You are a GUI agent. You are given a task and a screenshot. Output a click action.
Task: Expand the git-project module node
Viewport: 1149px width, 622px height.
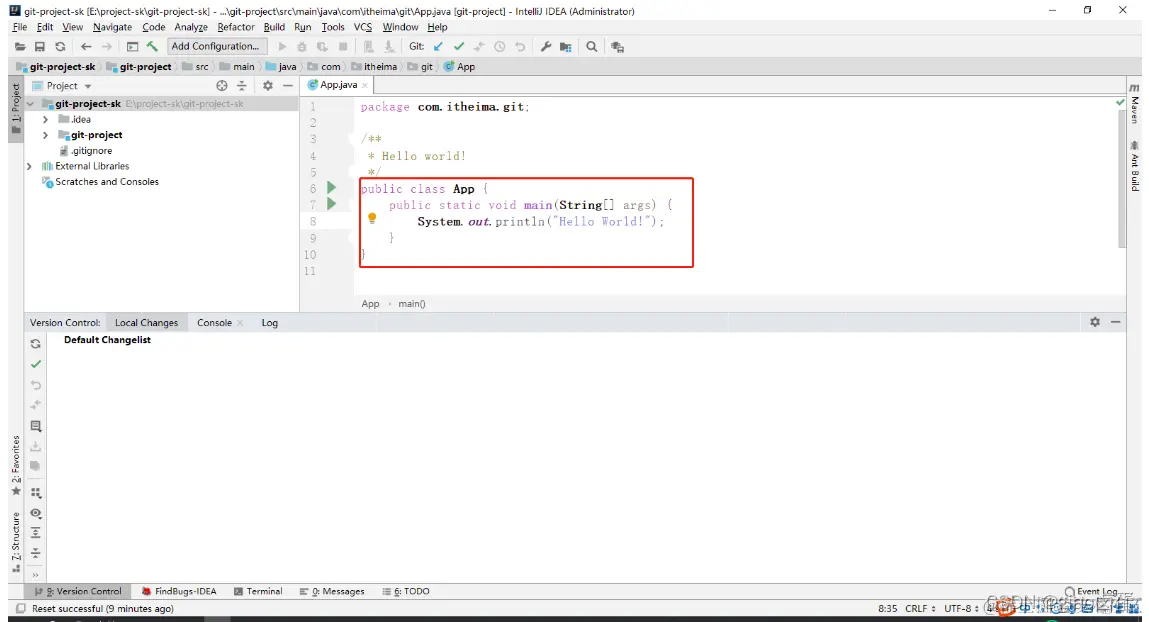click(x=45, y=135)
